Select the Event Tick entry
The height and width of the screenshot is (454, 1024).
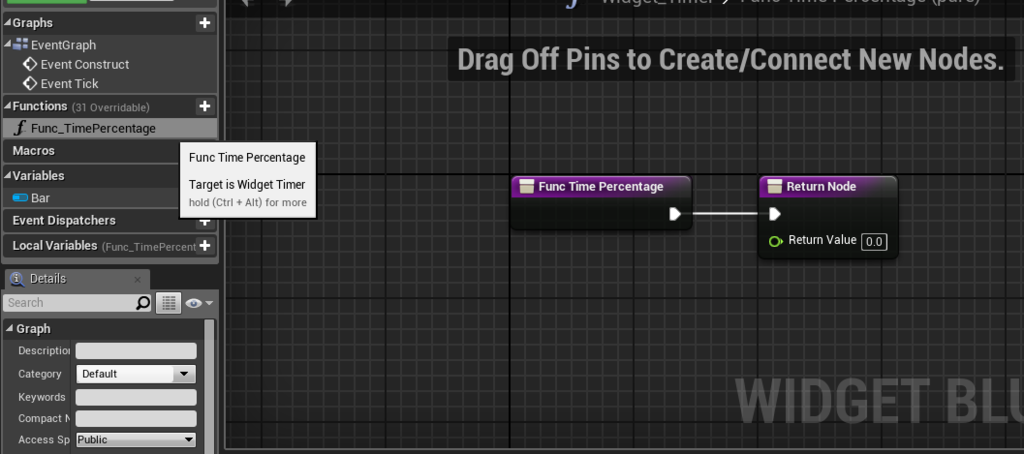69,84
